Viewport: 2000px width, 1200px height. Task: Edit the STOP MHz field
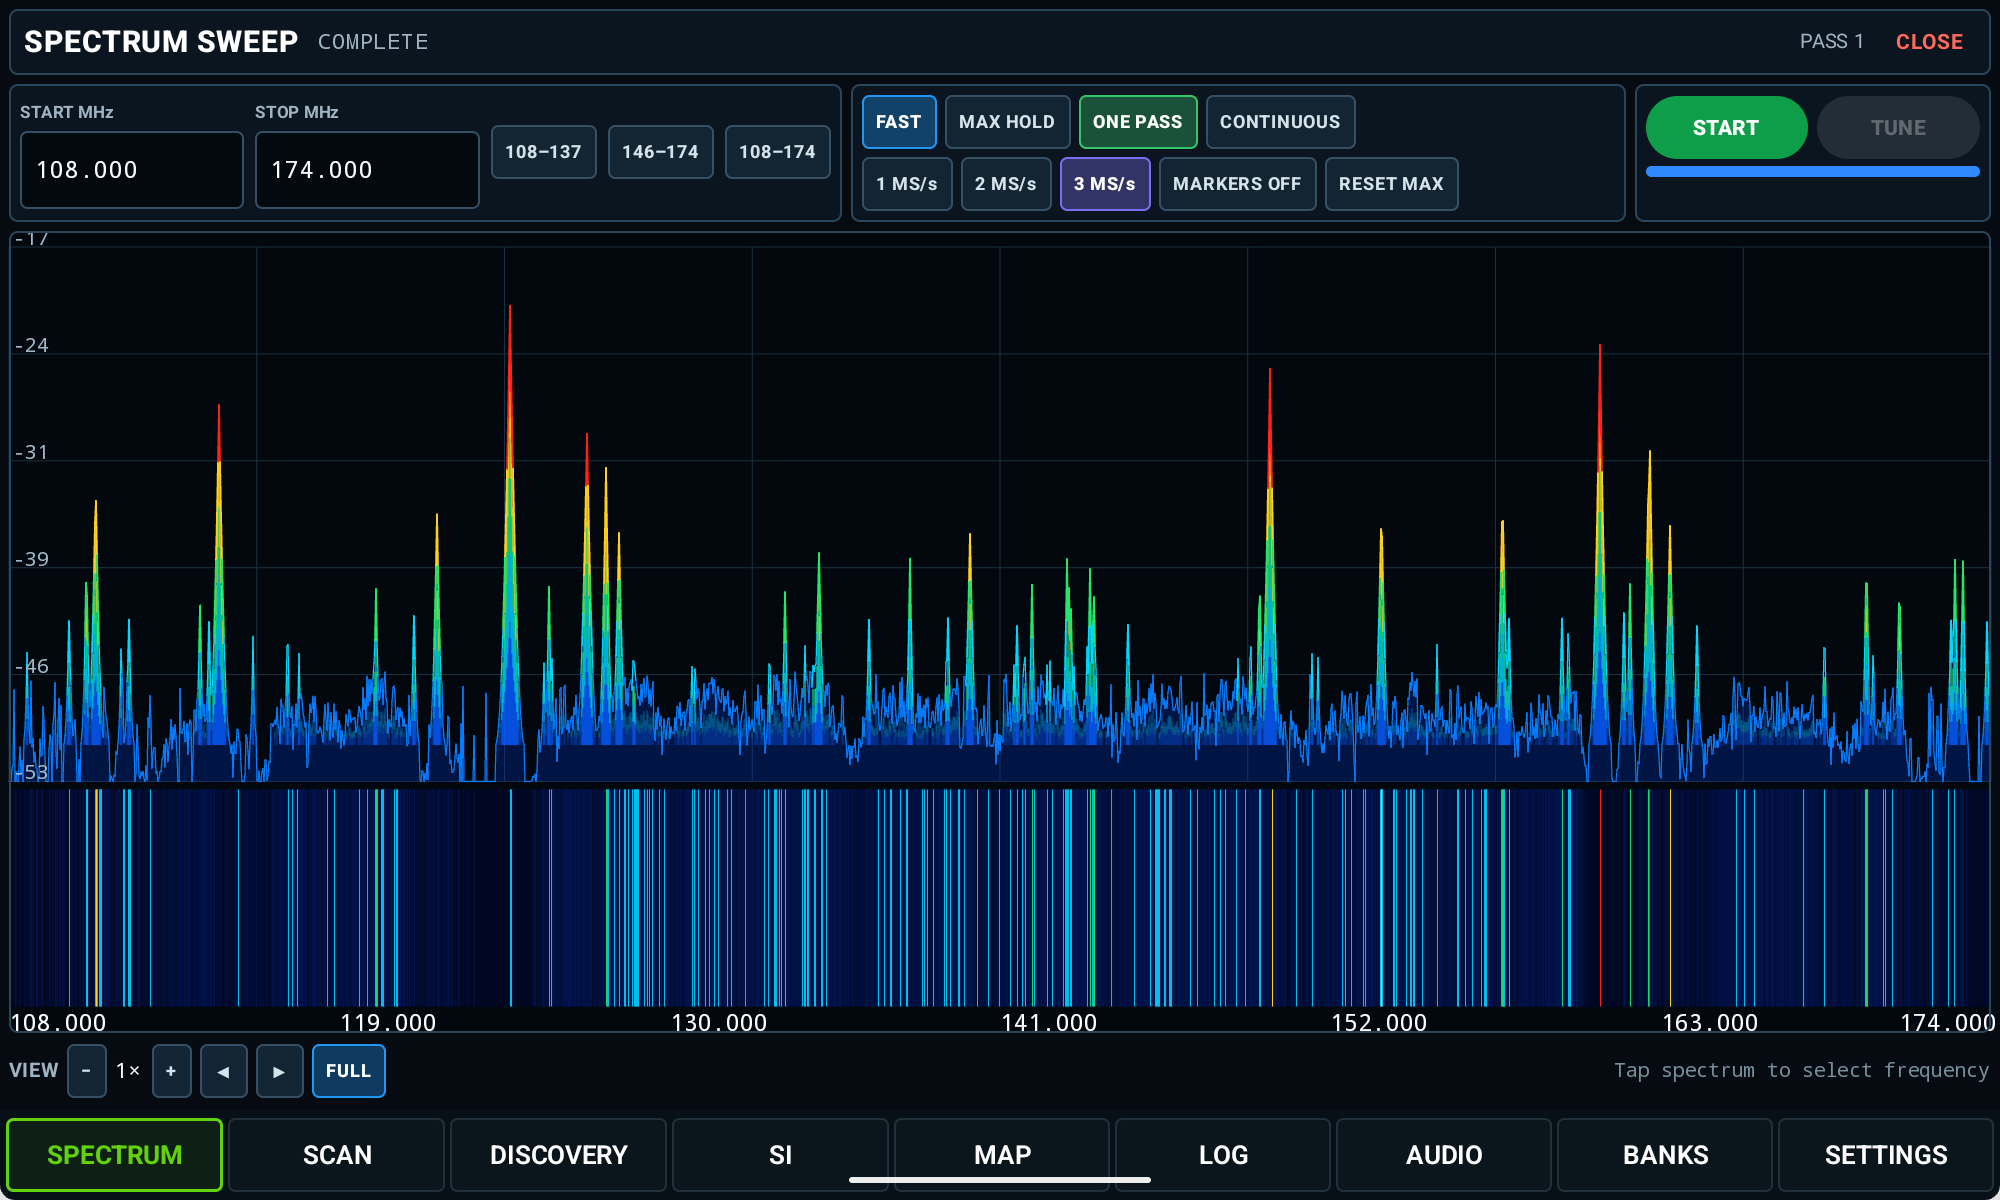pos(367,170)
